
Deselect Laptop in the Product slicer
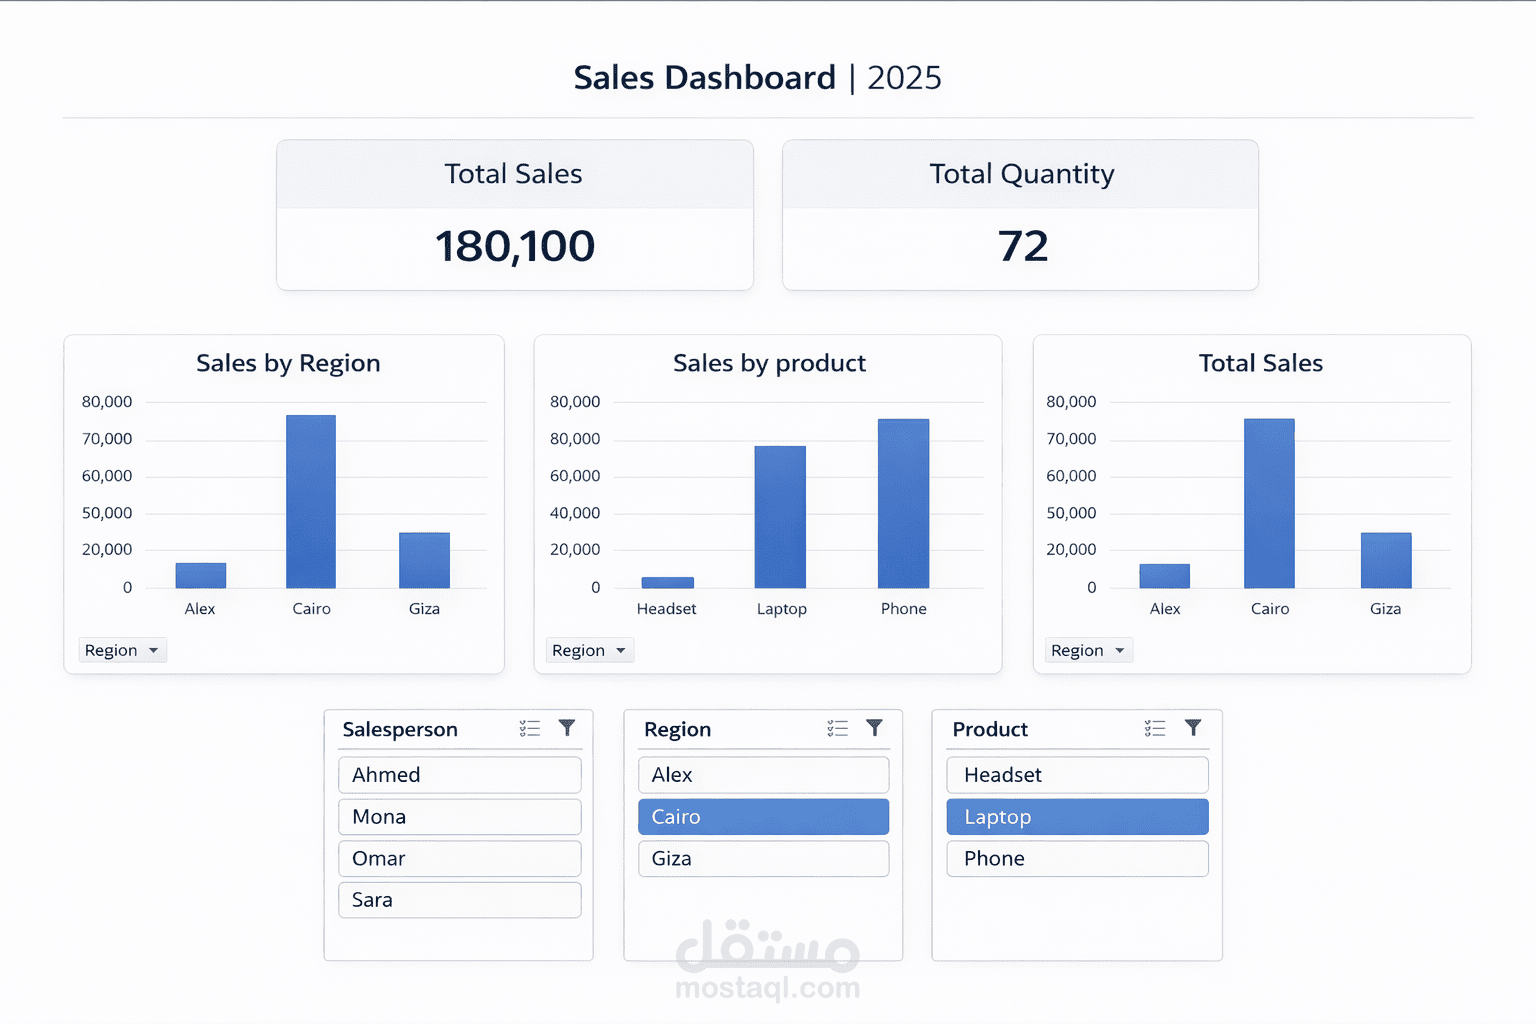point(1077,816)
